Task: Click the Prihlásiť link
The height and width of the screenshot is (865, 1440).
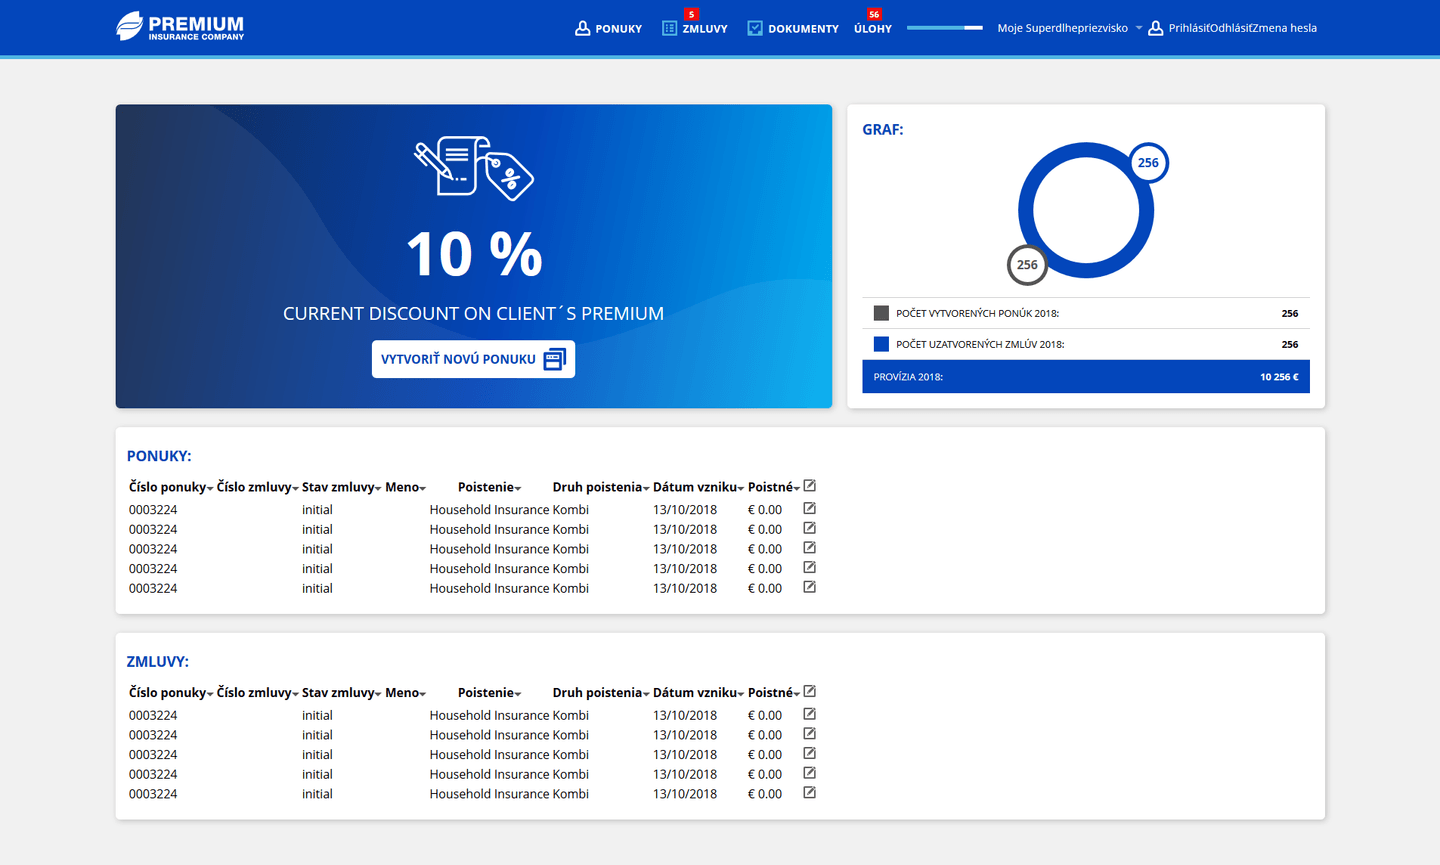Action: pyautogui.click(x=1191, y=28)
